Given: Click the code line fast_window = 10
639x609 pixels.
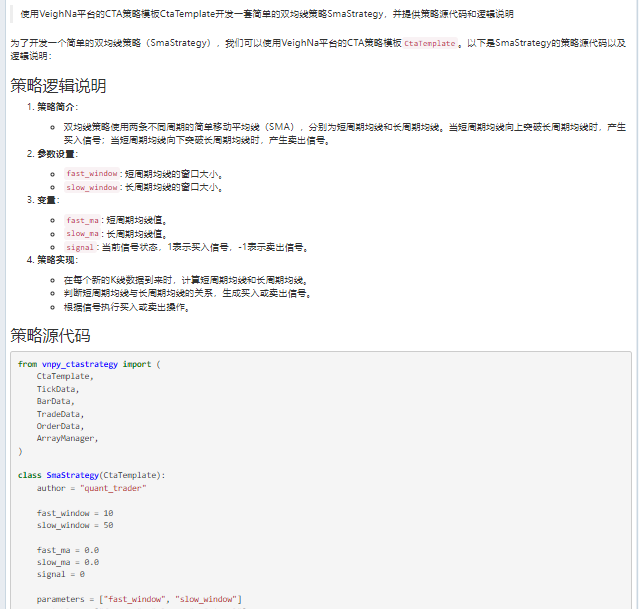Looking at the screenshot, I should click(x=75, y=513).
